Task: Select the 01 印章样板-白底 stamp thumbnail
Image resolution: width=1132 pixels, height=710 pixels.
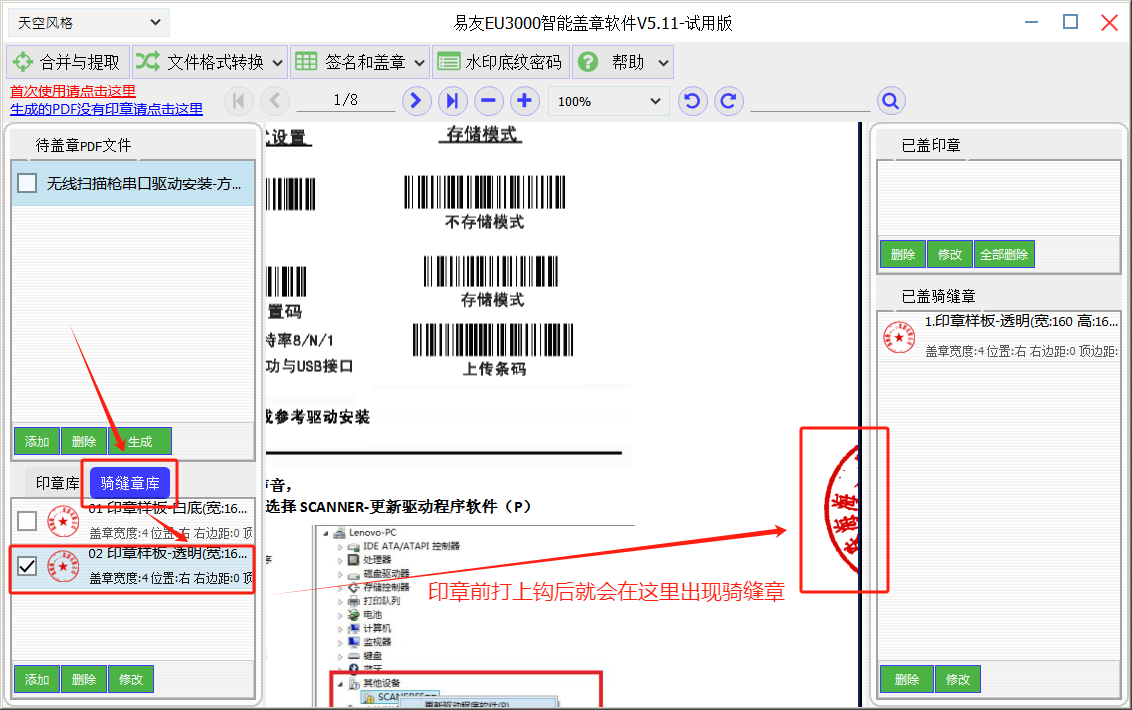Action: click(x=64, y=521)
